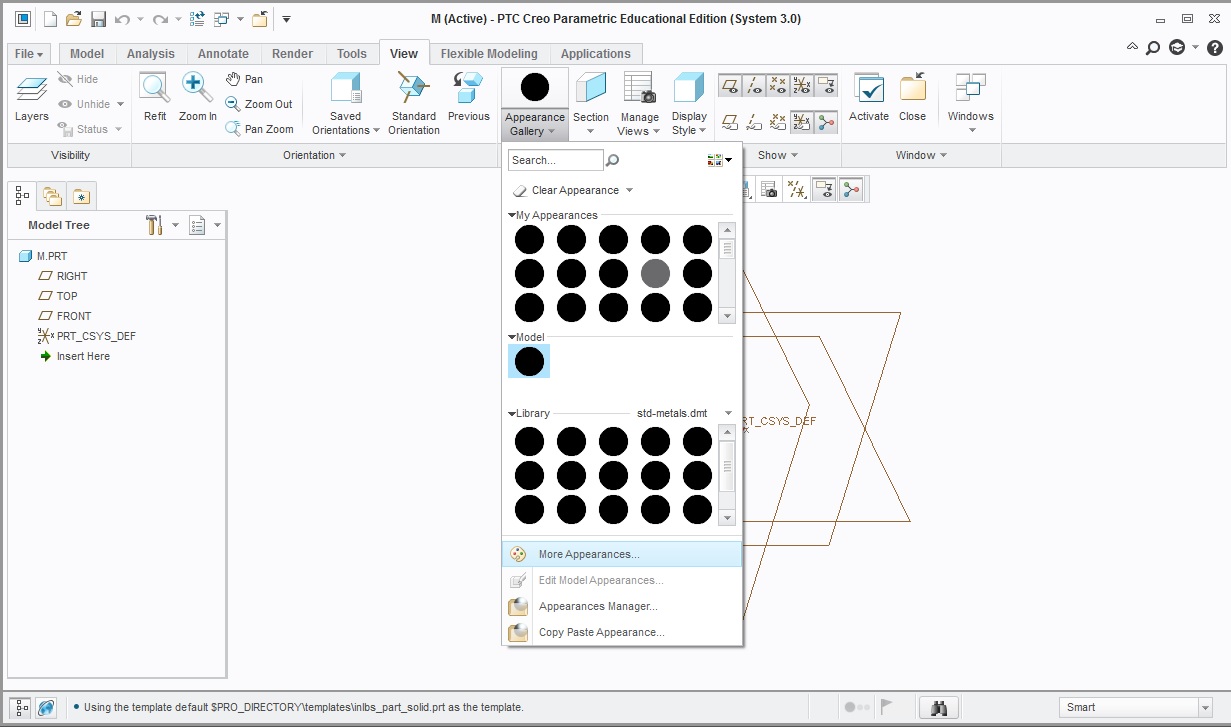Image resolution: width=1231 pixels, height=727 pixels.
Task: Choose More Appearances from the gallery menu
Action: [x=622, y=554]
